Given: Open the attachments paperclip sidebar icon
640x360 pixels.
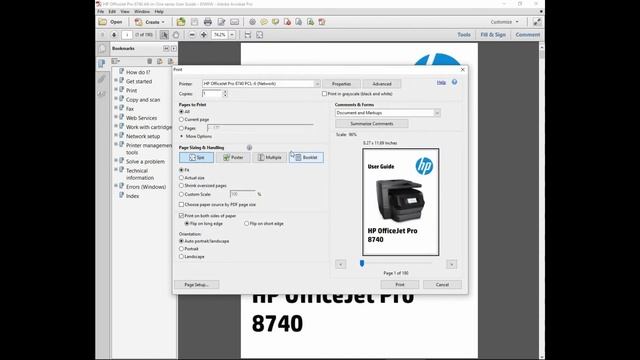Looking at the screenshot, I should (102, 79).
